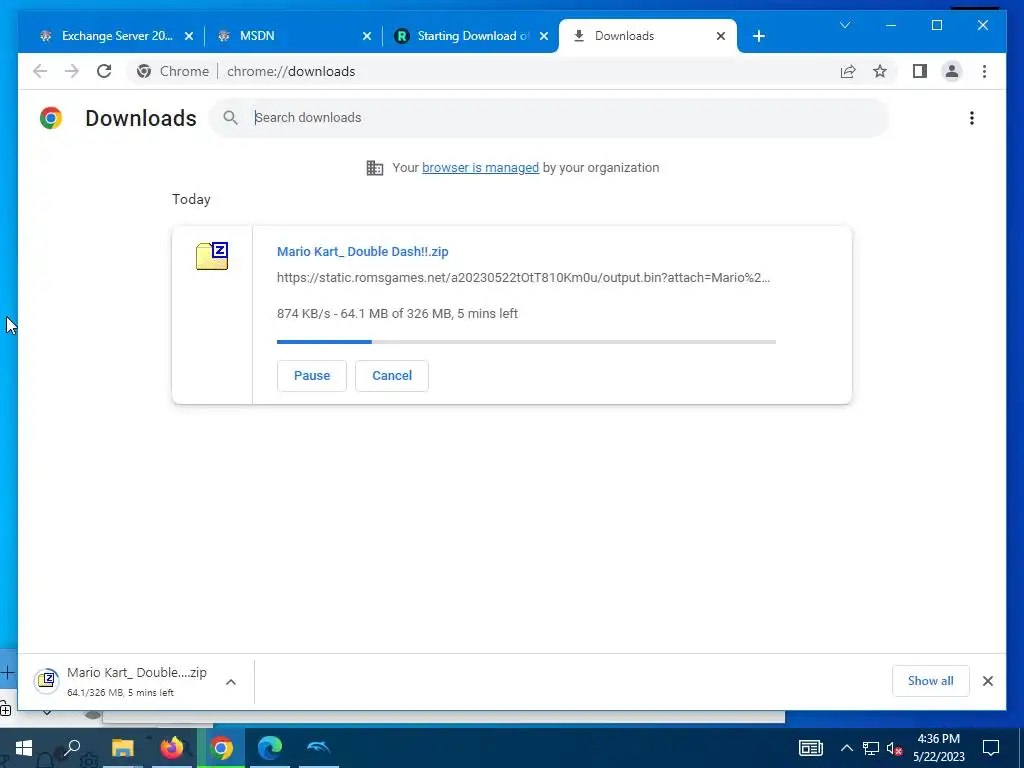Viewport: 1024px width, 768px height.
Task: Launch Microsoft Edge from taskbar
Action: pos(270,748)
